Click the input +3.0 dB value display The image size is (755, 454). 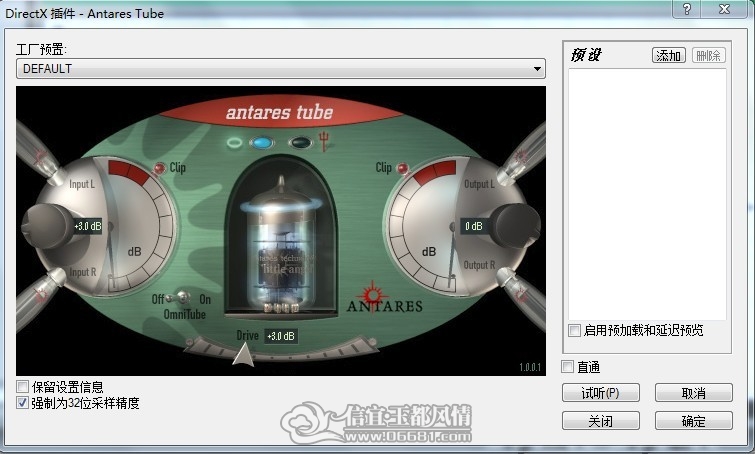[x=87, y=226]
